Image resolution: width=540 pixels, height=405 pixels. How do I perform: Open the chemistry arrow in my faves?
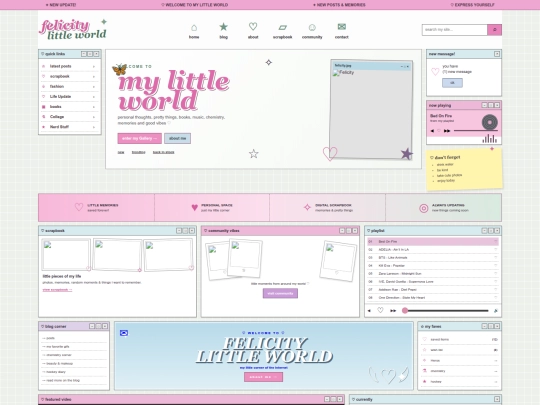[x=496, y=371]
